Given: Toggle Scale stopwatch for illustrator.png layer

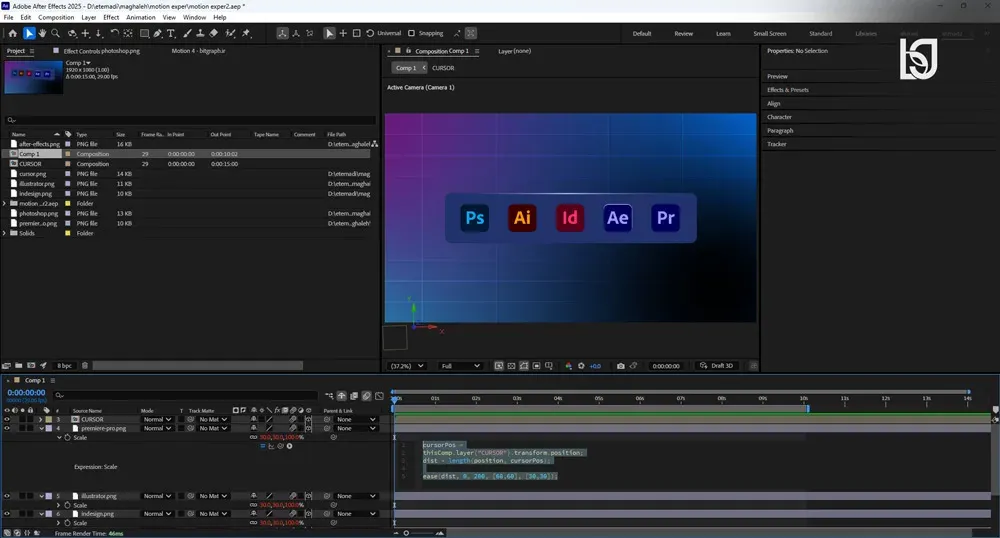Looking at the screenshot, I should pyautogui.click(x=68, y=505).
